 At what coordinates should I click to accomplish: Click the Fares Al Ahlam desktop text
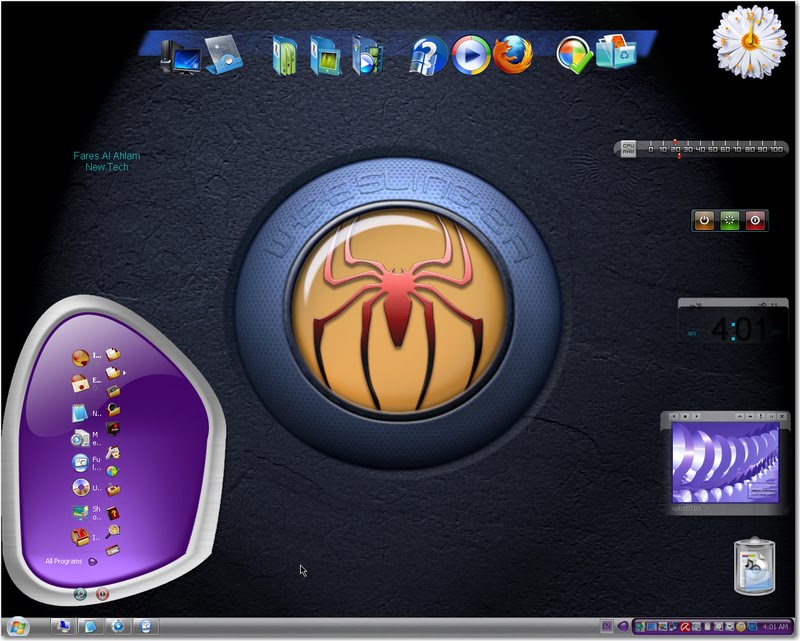tap(107, 161)
